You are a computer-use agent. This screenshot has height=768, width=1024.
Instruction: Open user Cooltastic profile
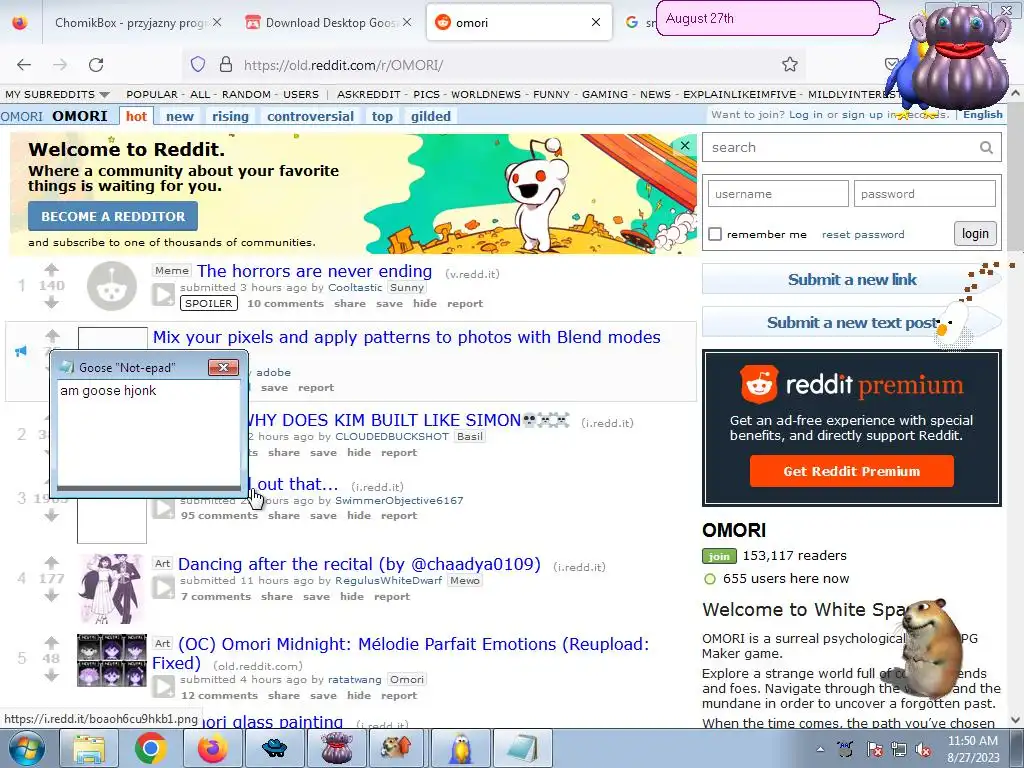(355, 287)
